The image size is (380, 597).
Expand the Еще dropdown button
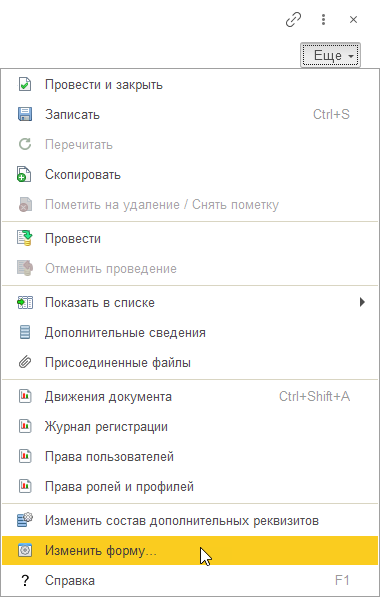point(331,56)
